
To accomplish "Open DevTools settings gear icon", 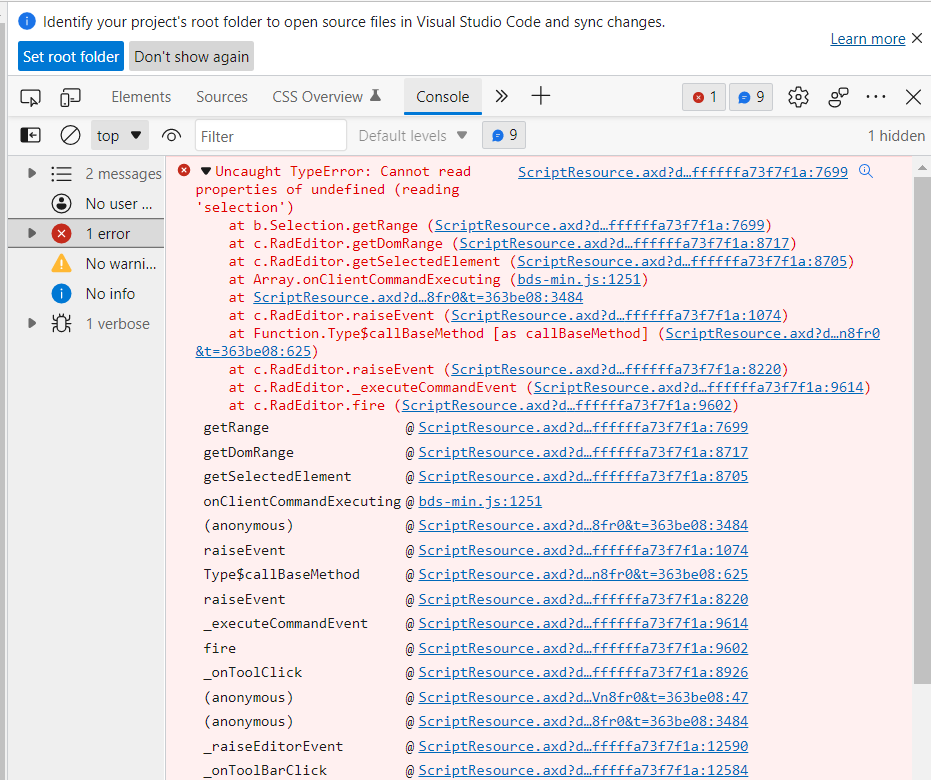I will pos(798,97).
